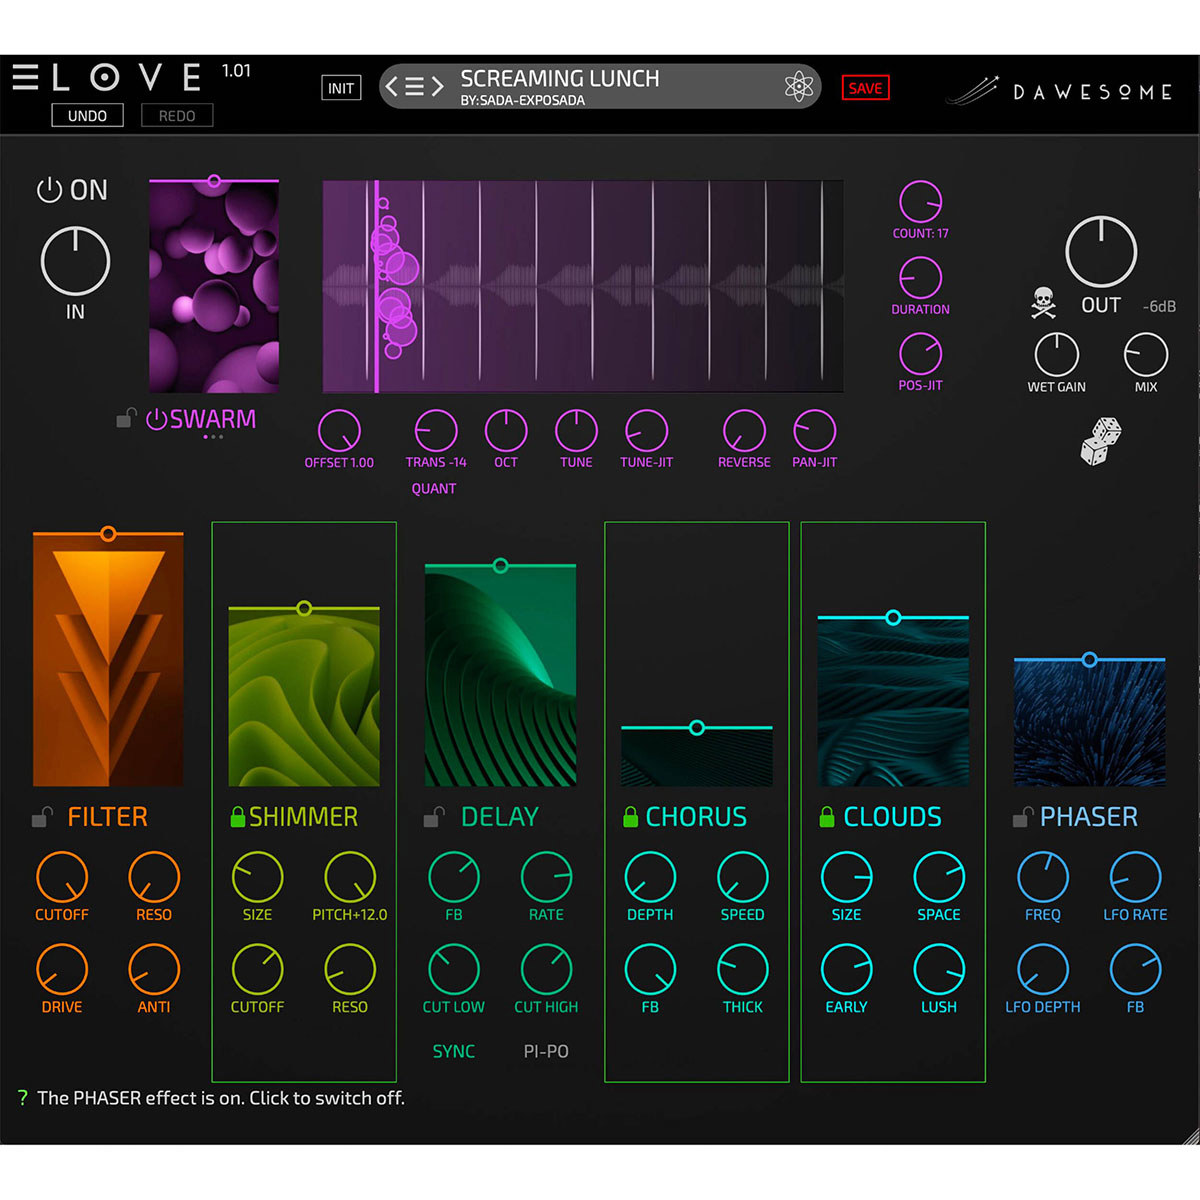Click the SYNC option under DELAY
The height and width of the screenshot is (1200, 1200).
(454, 1051)
